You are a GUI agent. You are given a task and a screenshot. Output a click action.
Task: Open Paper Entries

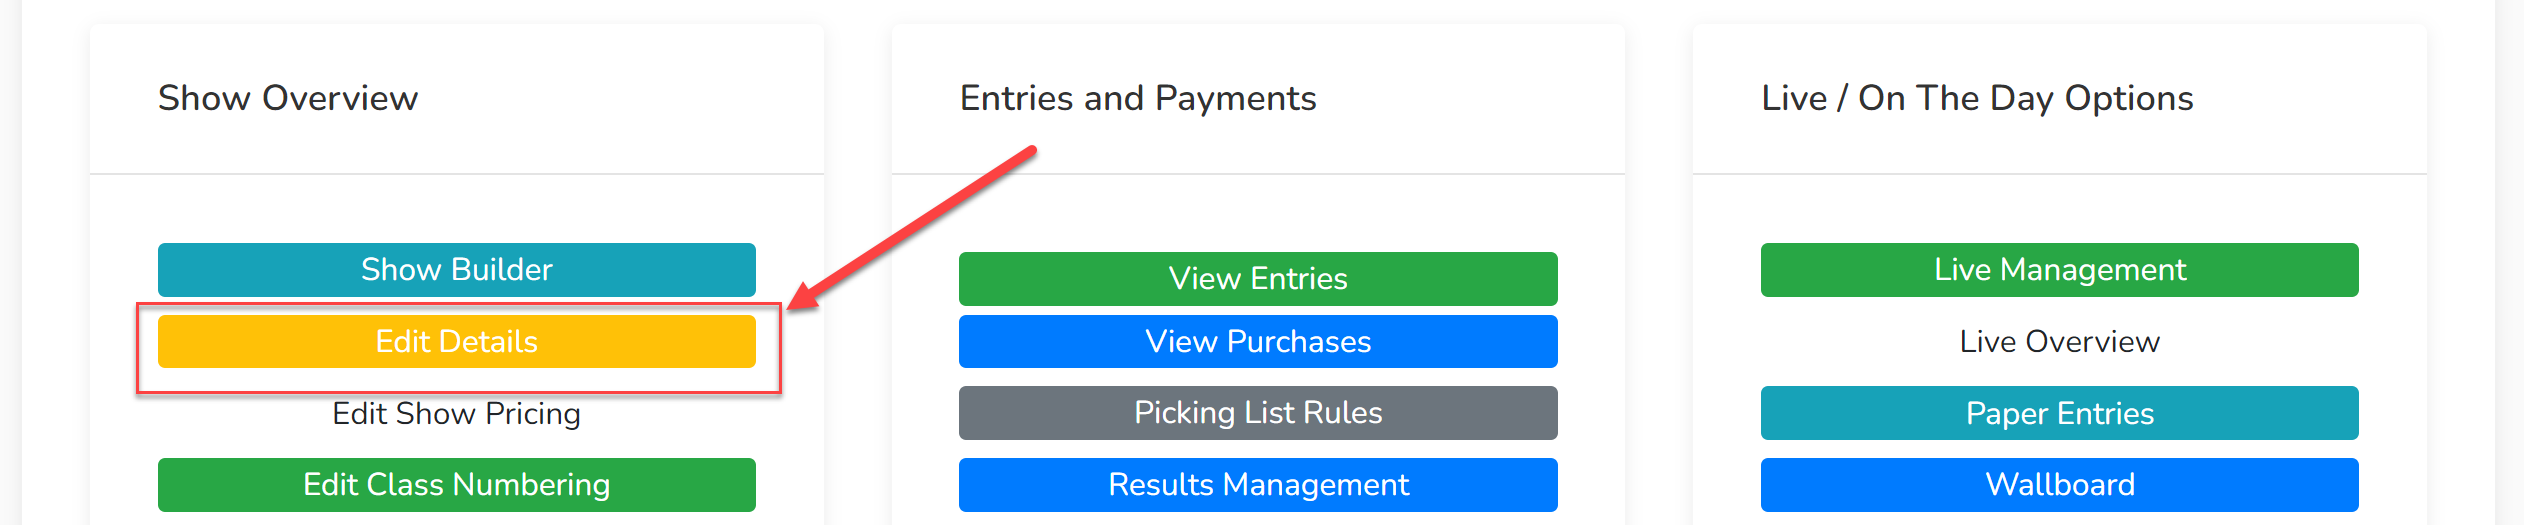[2060, 413]
